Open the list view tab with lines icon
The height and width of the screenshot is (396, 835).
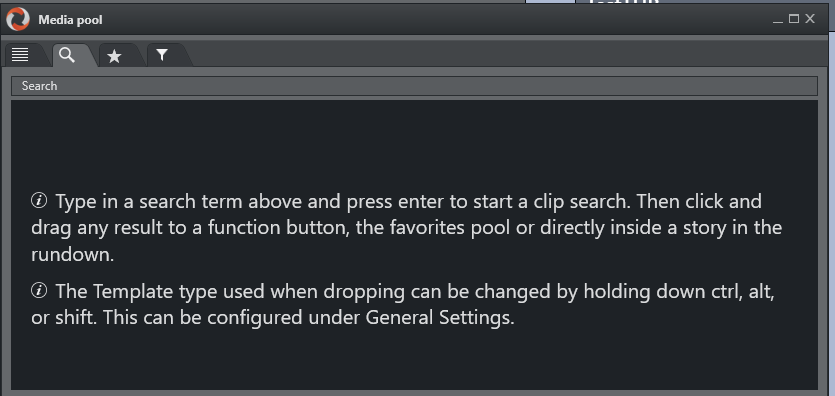pos(20,55)
